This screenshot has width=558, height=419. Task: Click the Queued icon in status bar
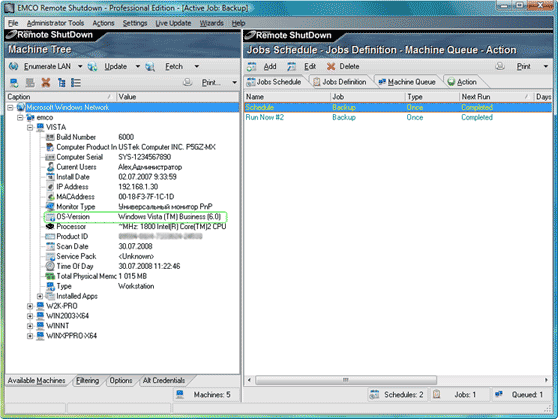click(x=499, y=394)
